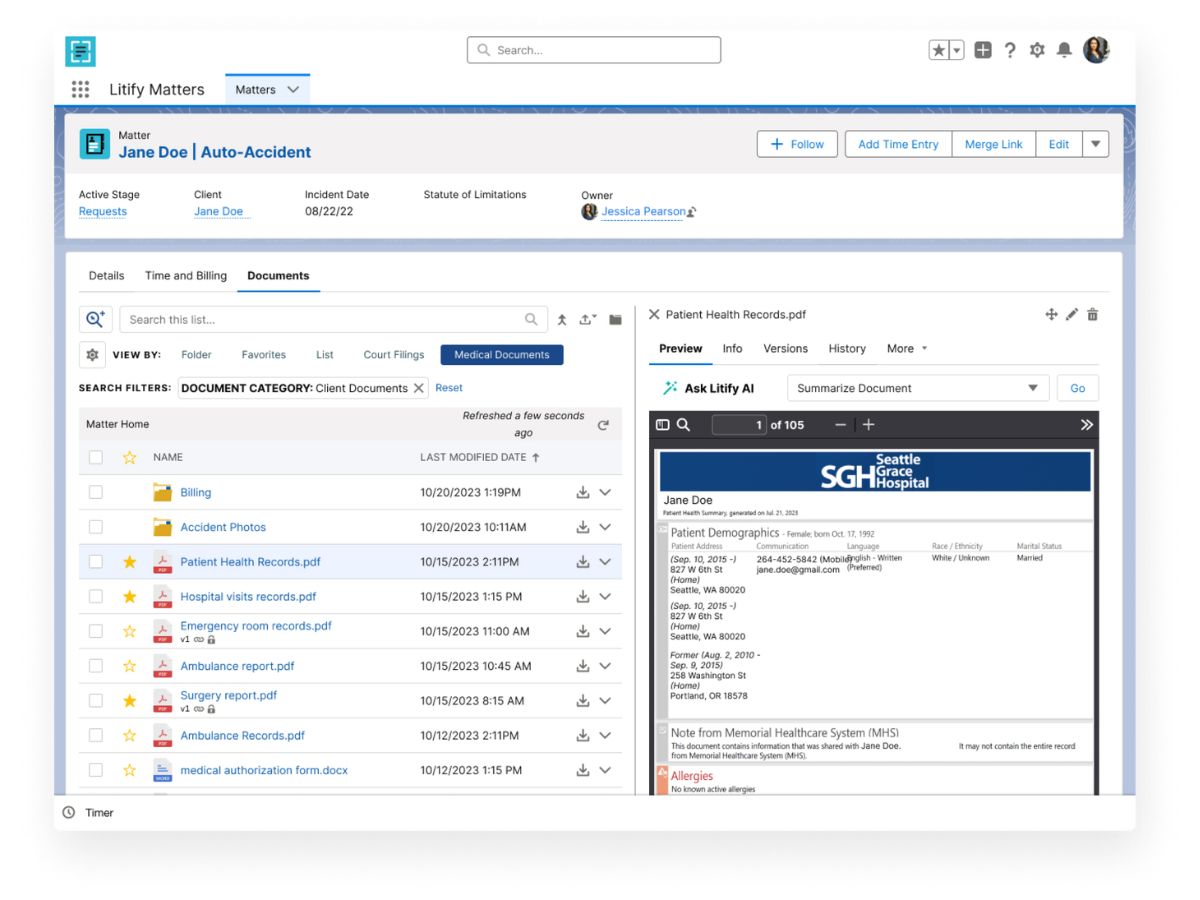Click Add Time Entry button
This screenshot has width=1200, height=900.
point(898,144)
